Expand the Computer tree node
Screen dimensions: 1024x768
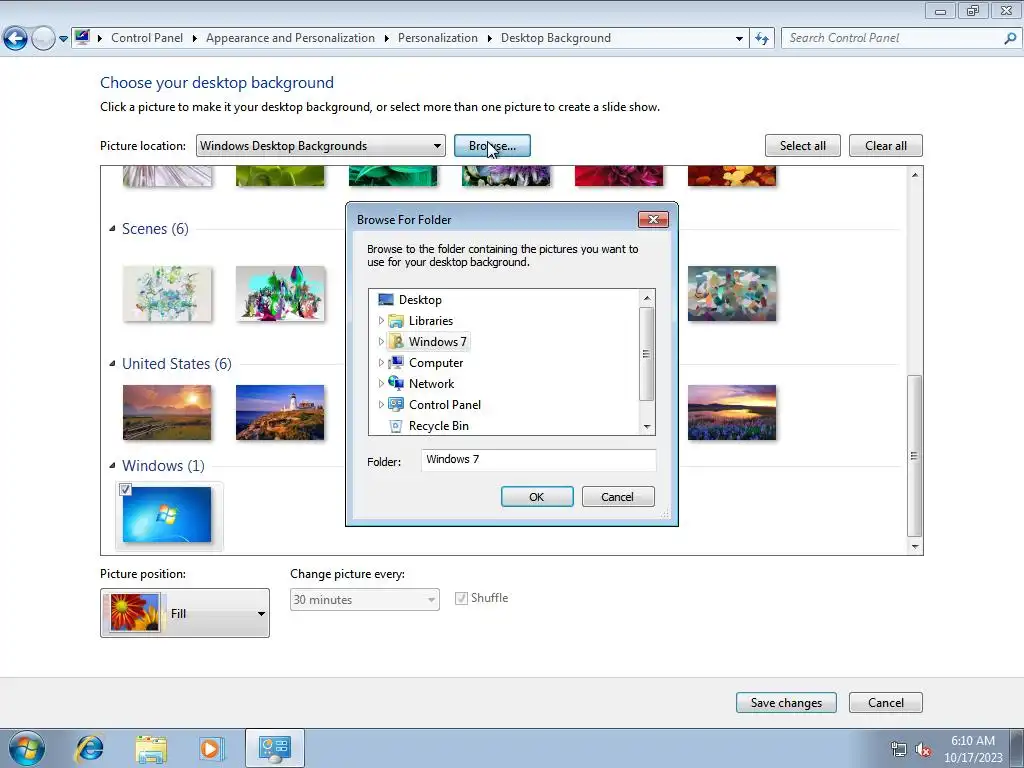point(381,362)
